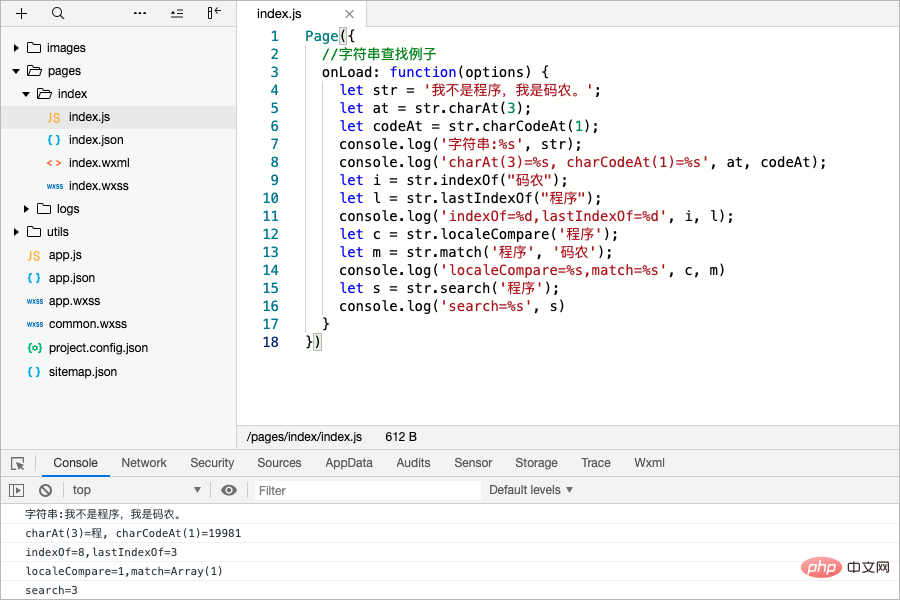The image size is (900, 600).
Task: Click the console Filter input field
Action: 367,490
